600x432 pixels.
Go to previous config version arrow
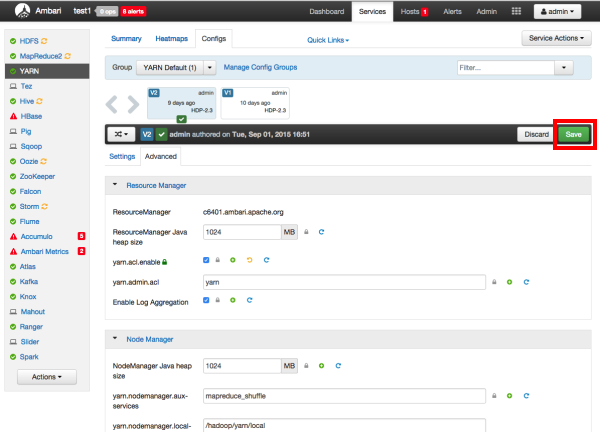(x=111, y=104)
